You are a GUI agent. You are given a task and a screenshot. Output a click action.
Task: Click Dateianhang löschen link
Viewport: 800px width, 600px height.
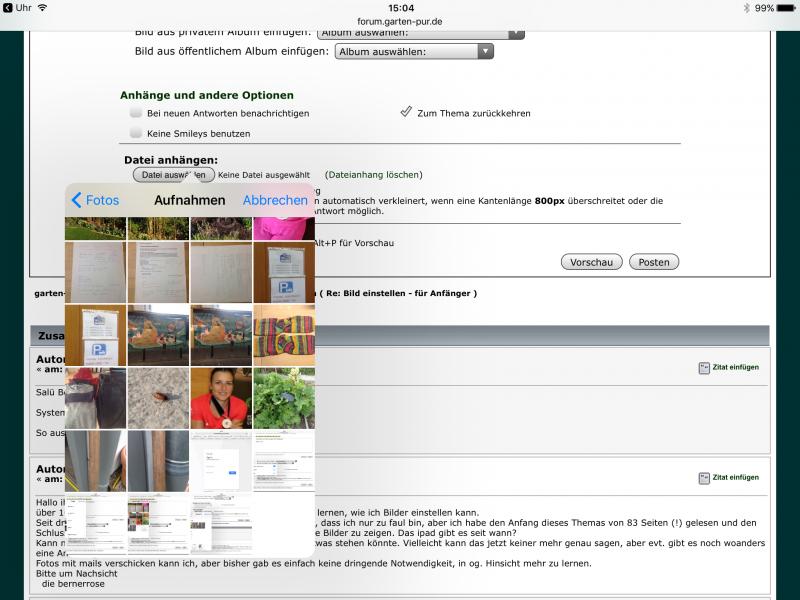click(374, 175)
